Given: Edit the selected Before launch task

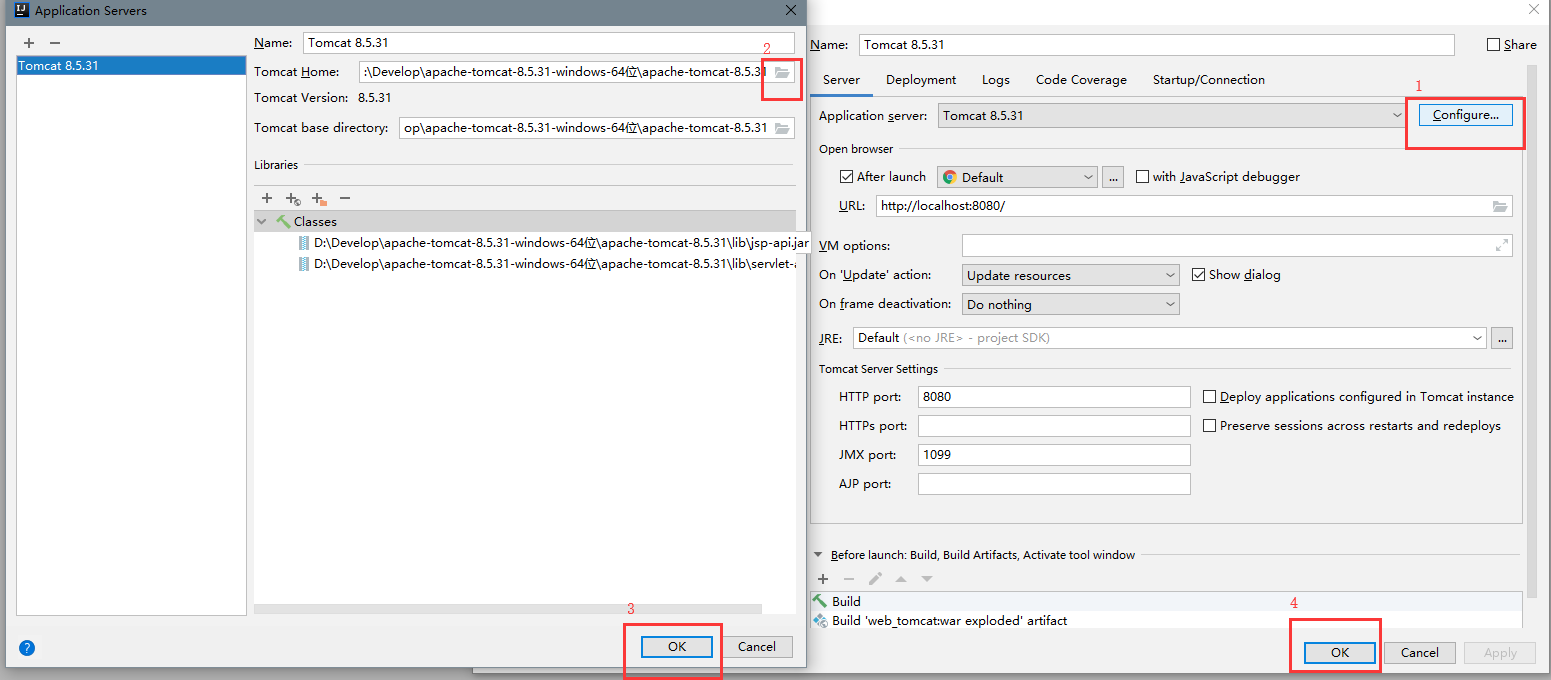Looking at the screenshot, I should (x=875, y=579).
